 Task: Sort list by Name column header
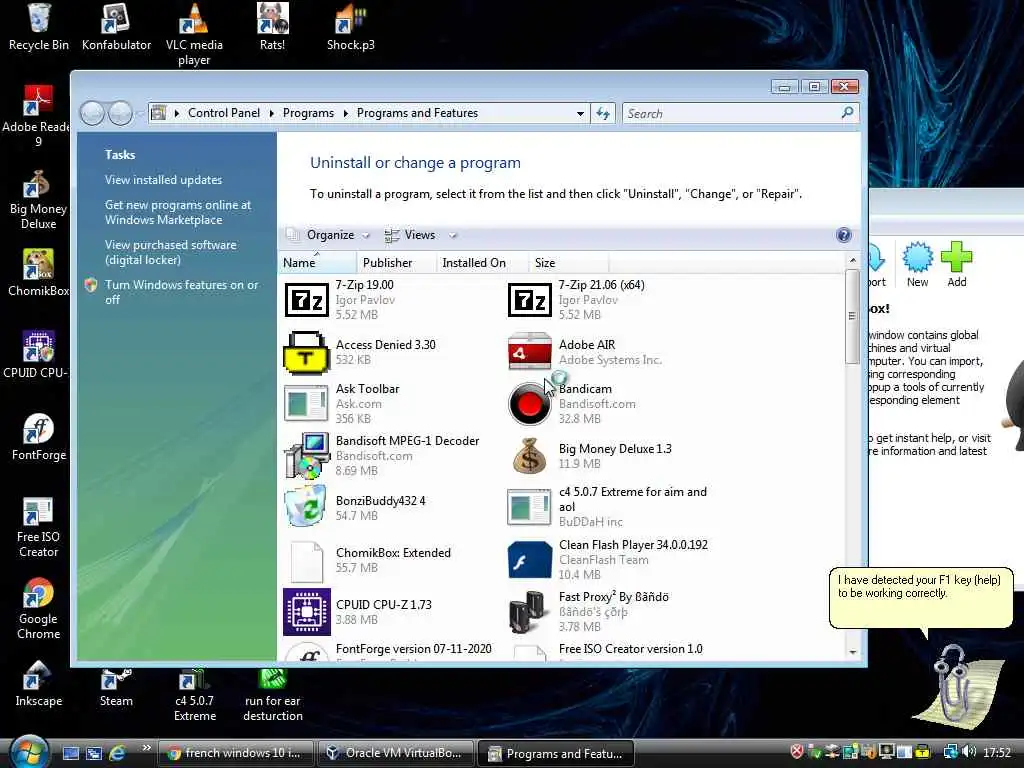coord(317,263)
